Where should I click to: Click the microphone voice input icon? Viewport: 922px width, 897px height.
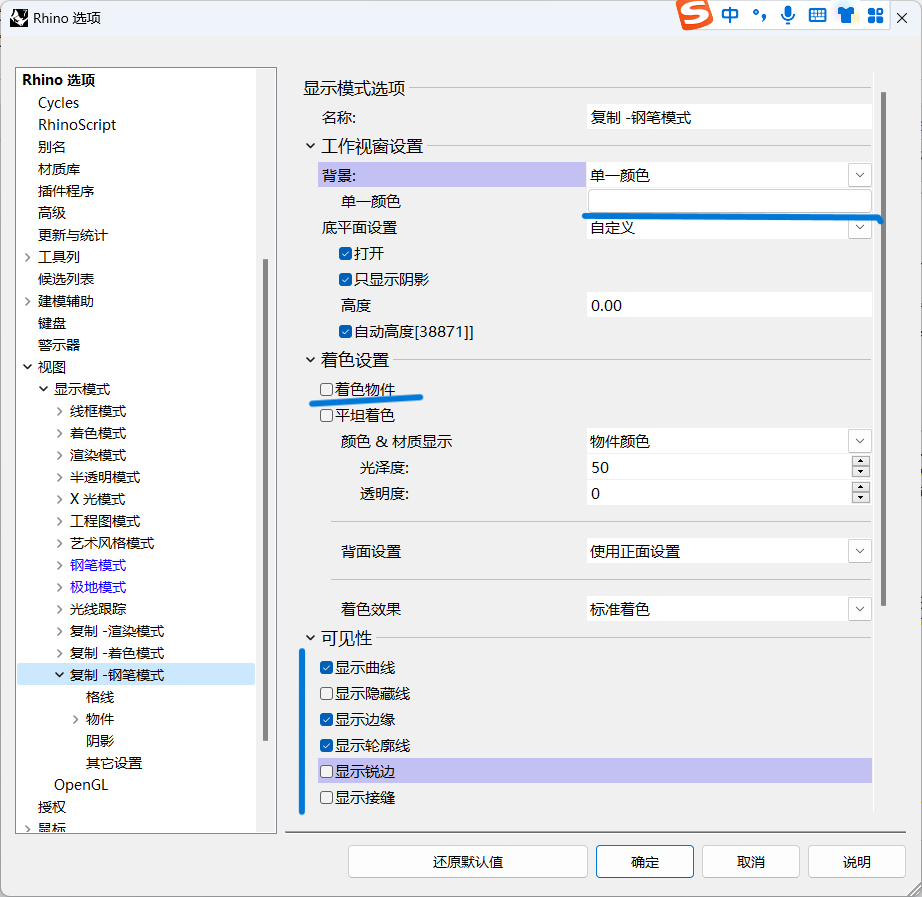[788, 15]
